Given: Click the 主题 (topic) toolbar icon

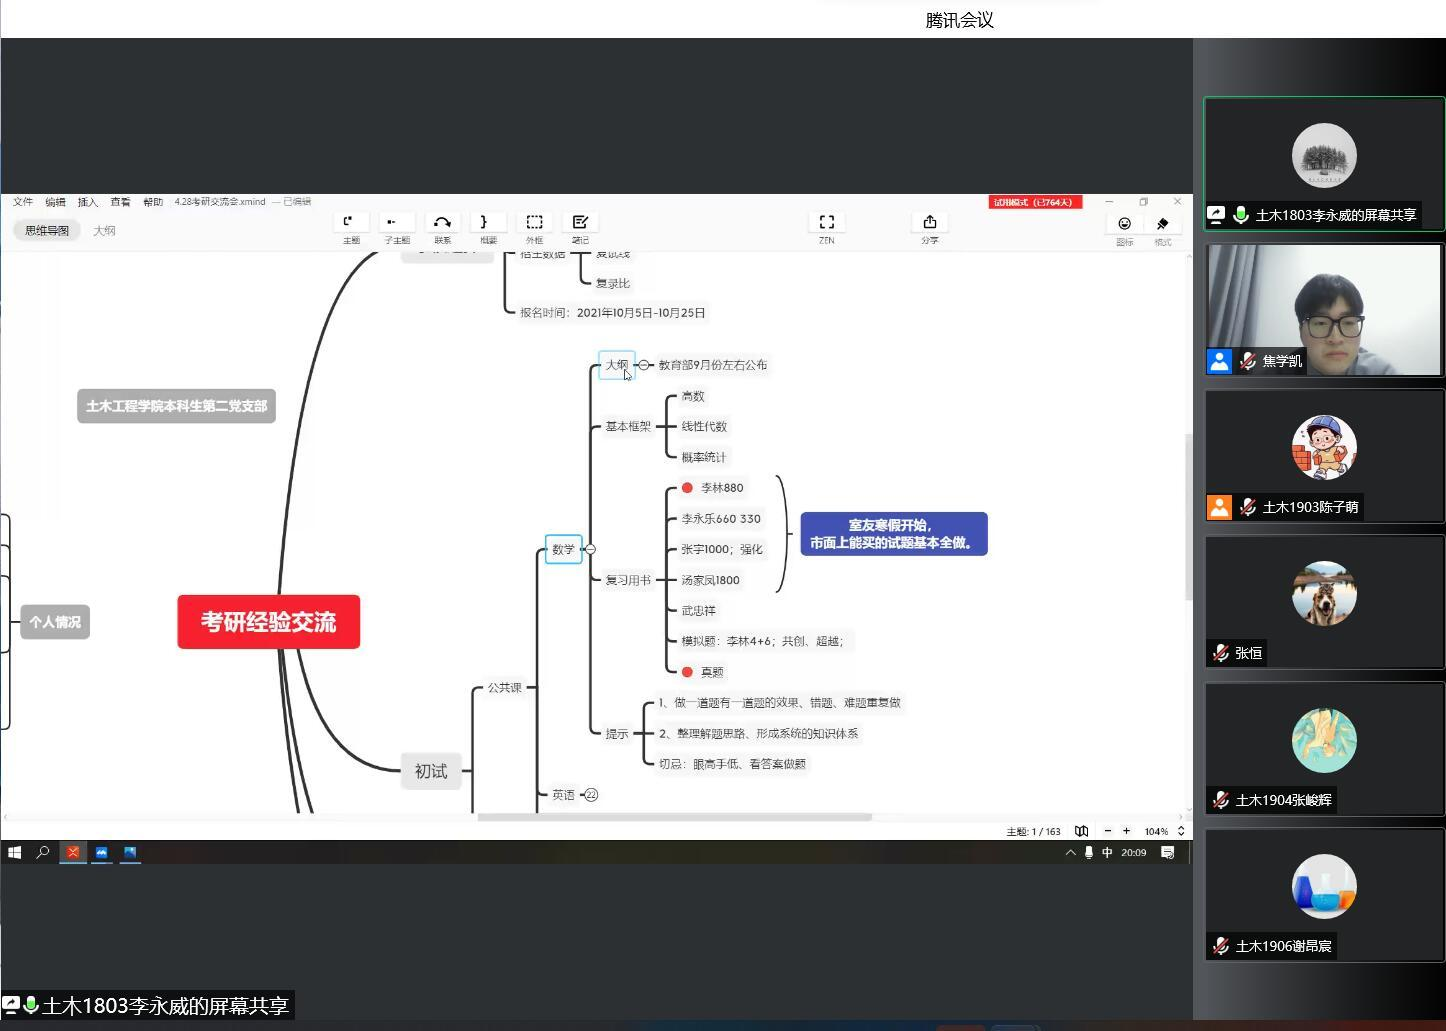Looking at the screenshot, I should pyautogui.click(x=350, y=223).
